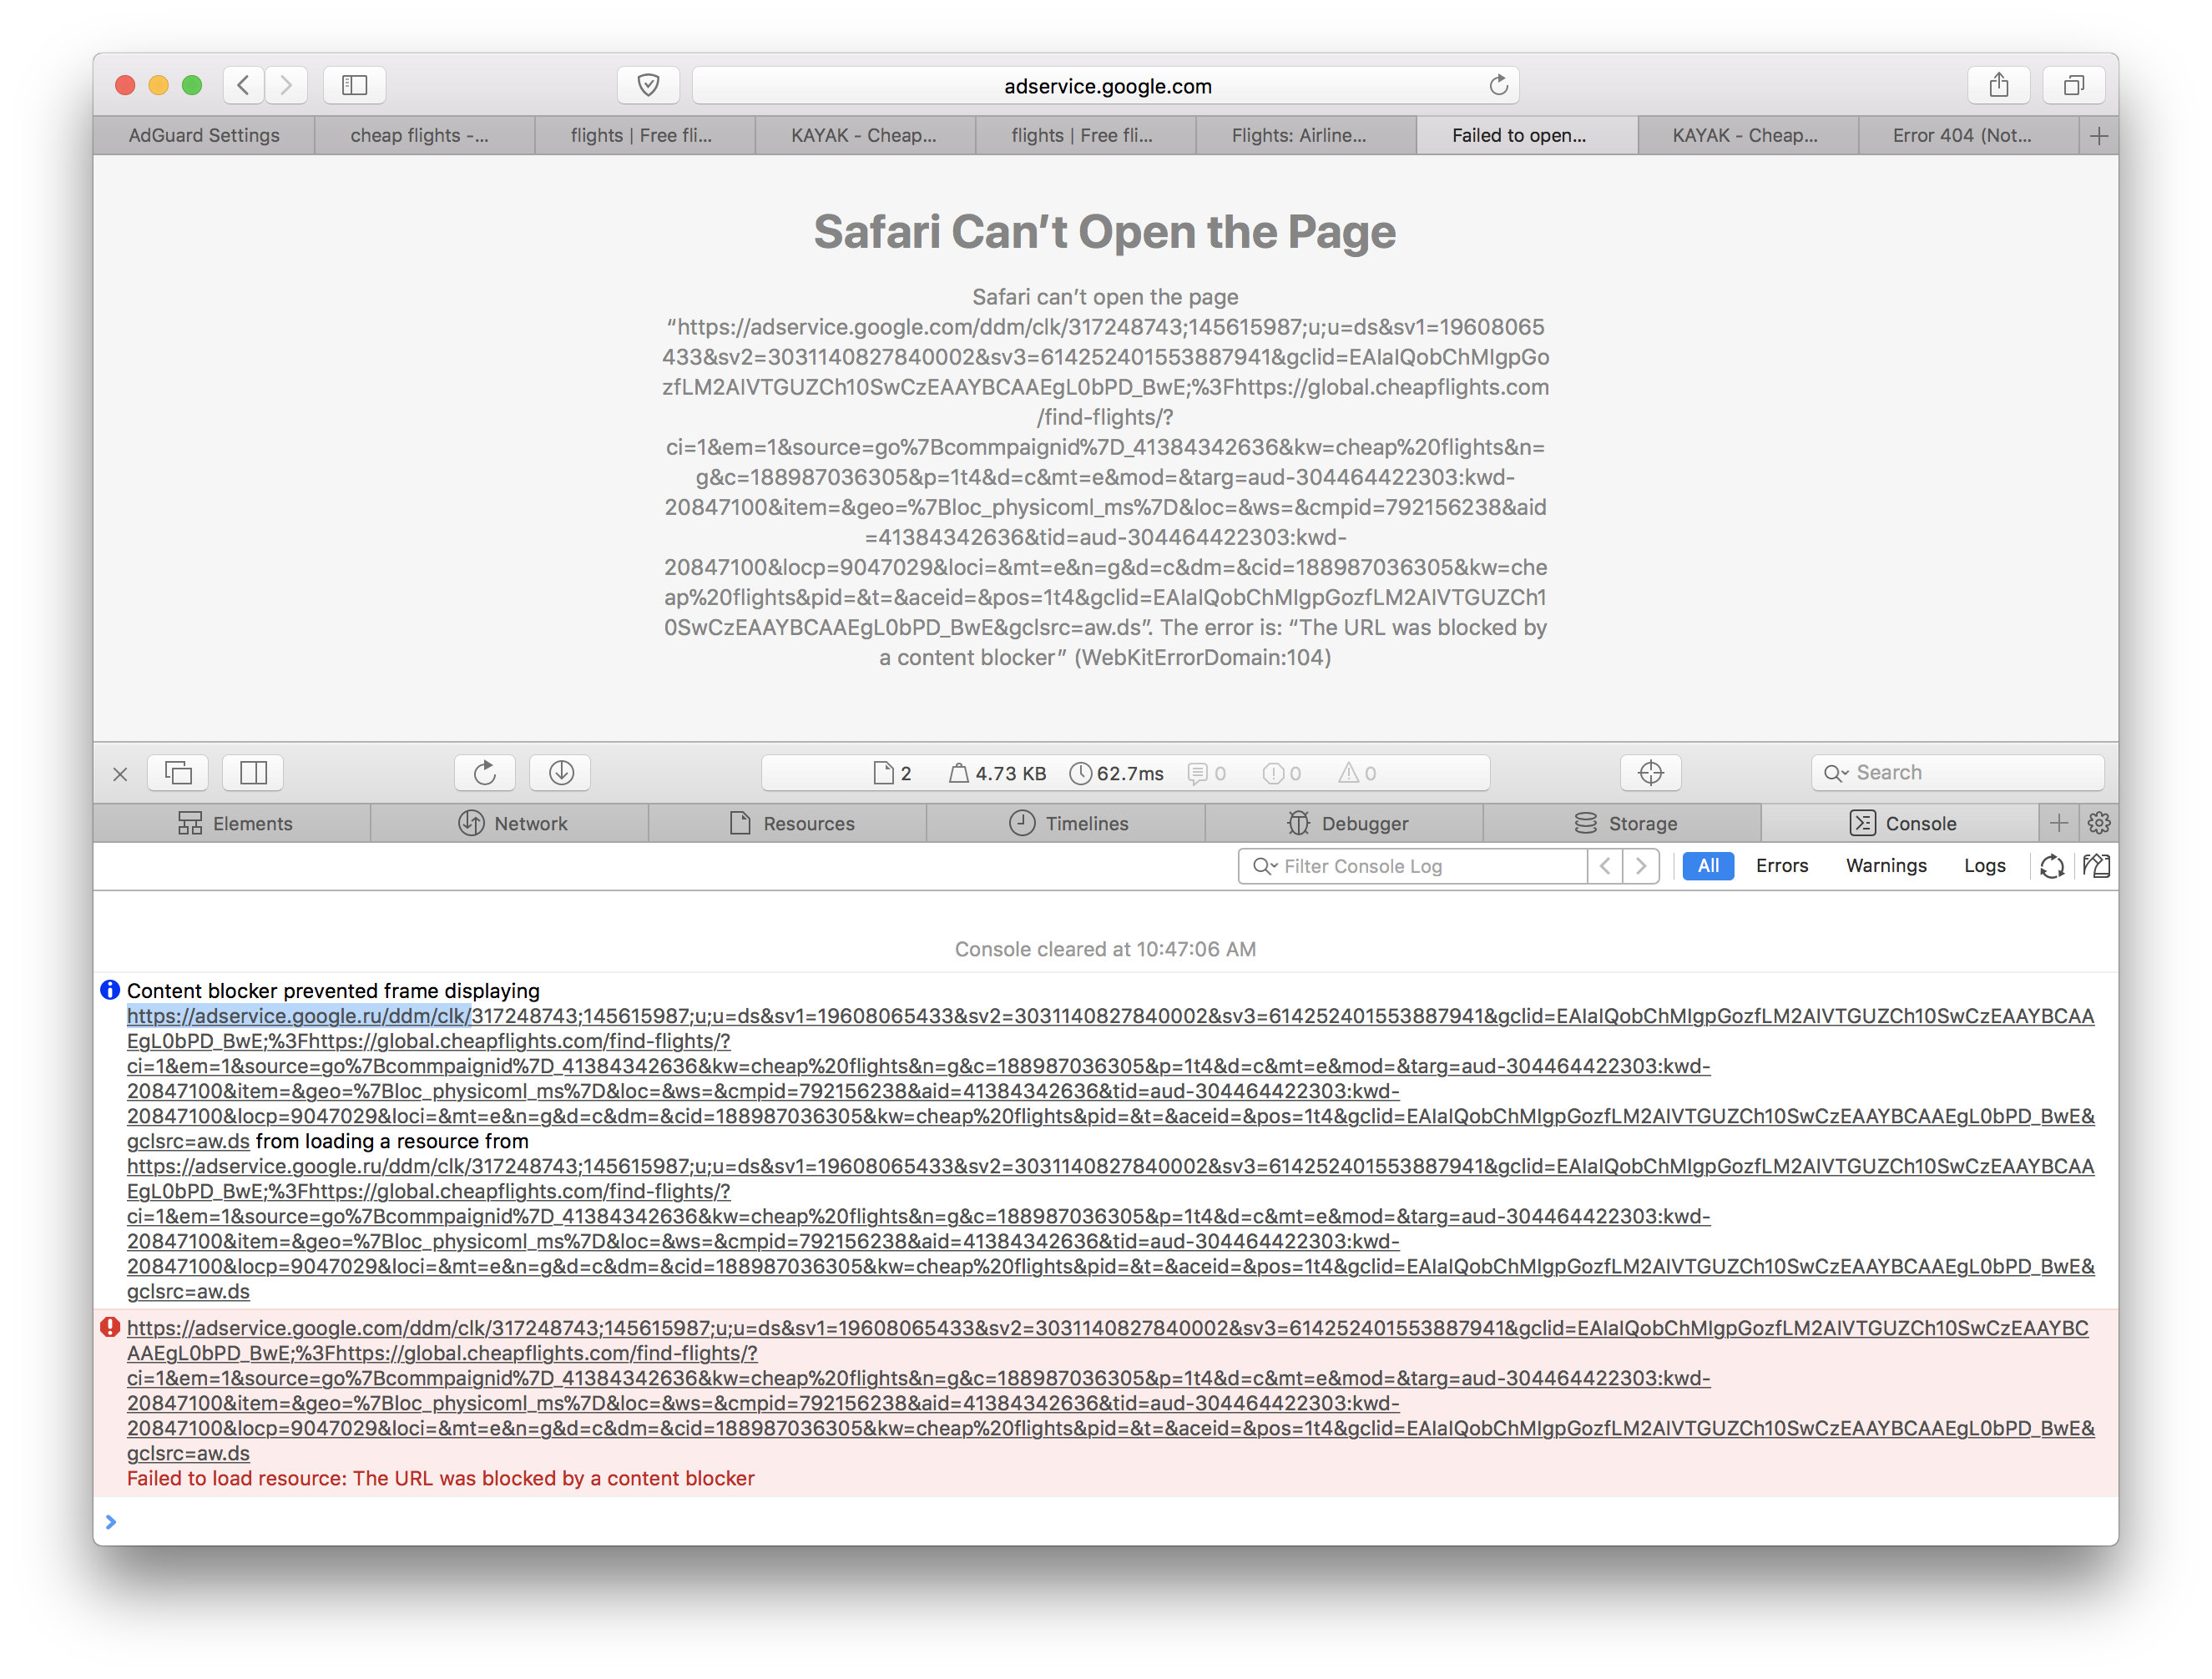Open the Web Inspector settings gear

[2098, 823]
